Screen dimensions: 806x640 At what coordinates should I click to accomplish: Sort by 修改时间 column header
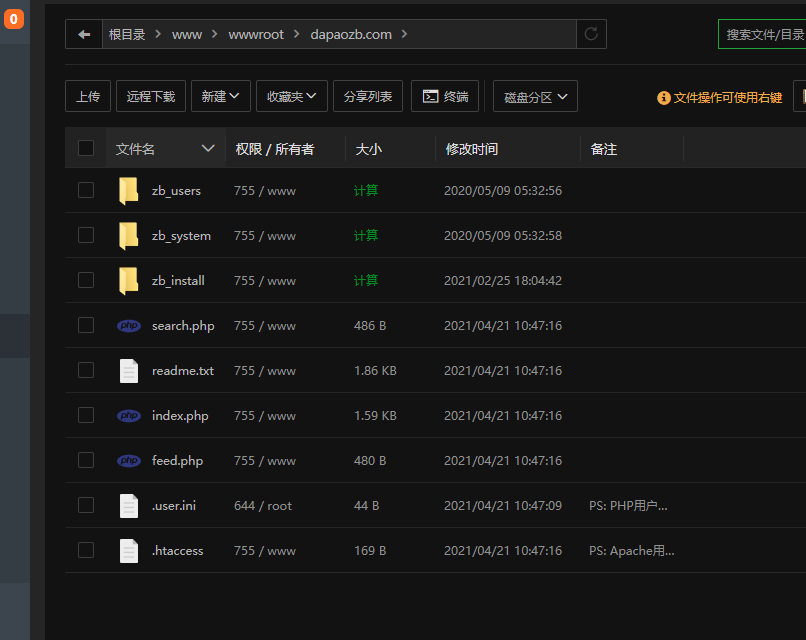471,149
